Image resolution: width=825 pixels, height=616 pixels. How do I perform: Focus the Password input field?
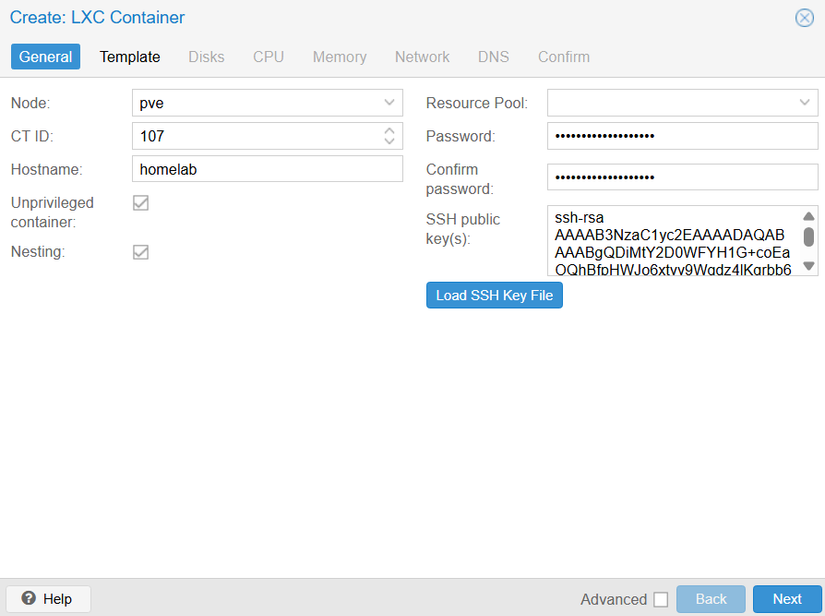click(x=682, y=136)
